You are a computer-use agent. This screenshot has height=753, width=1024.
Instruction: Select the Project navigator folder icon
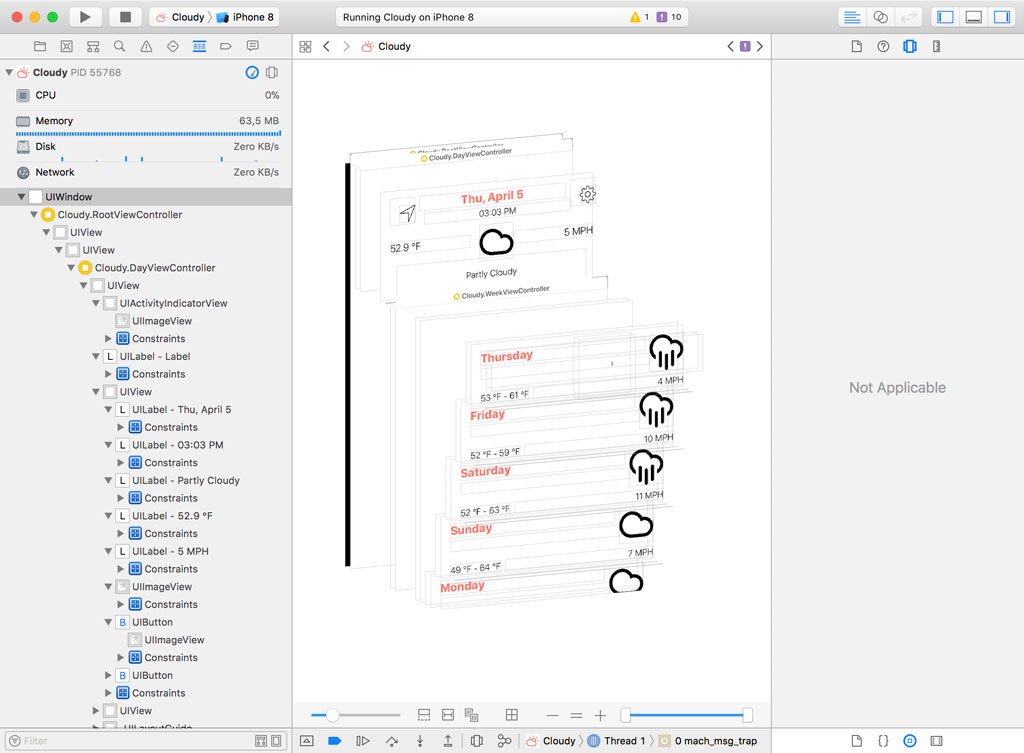(x=39, y=46)
